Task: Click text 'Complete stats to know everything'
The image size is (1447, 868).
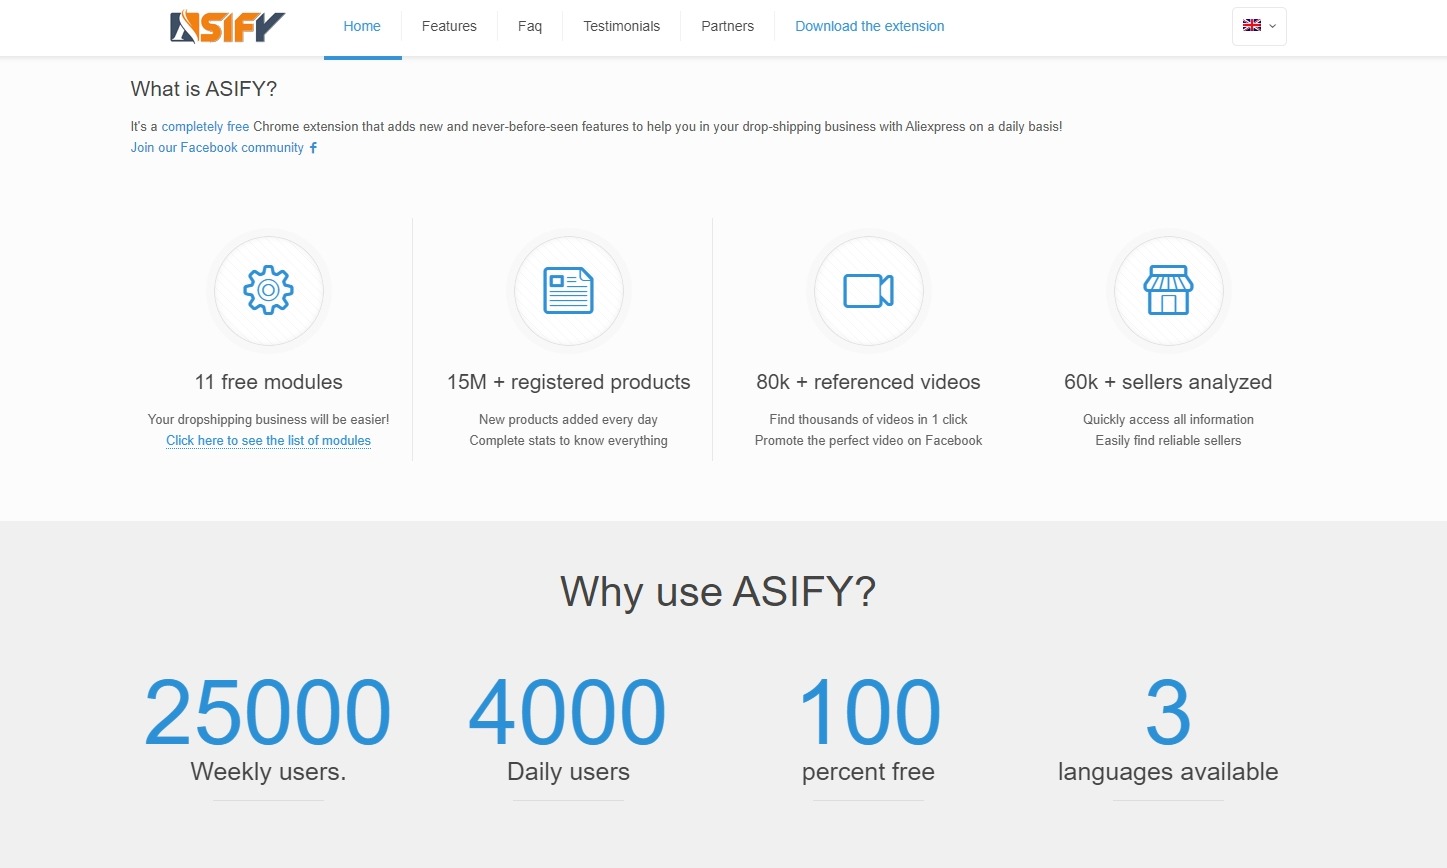Action: click(x=568, y=441)
